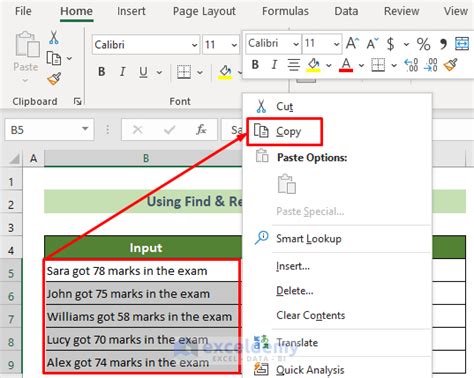Click mini toolbar Format Painter brush

click(x=451, y=65)
